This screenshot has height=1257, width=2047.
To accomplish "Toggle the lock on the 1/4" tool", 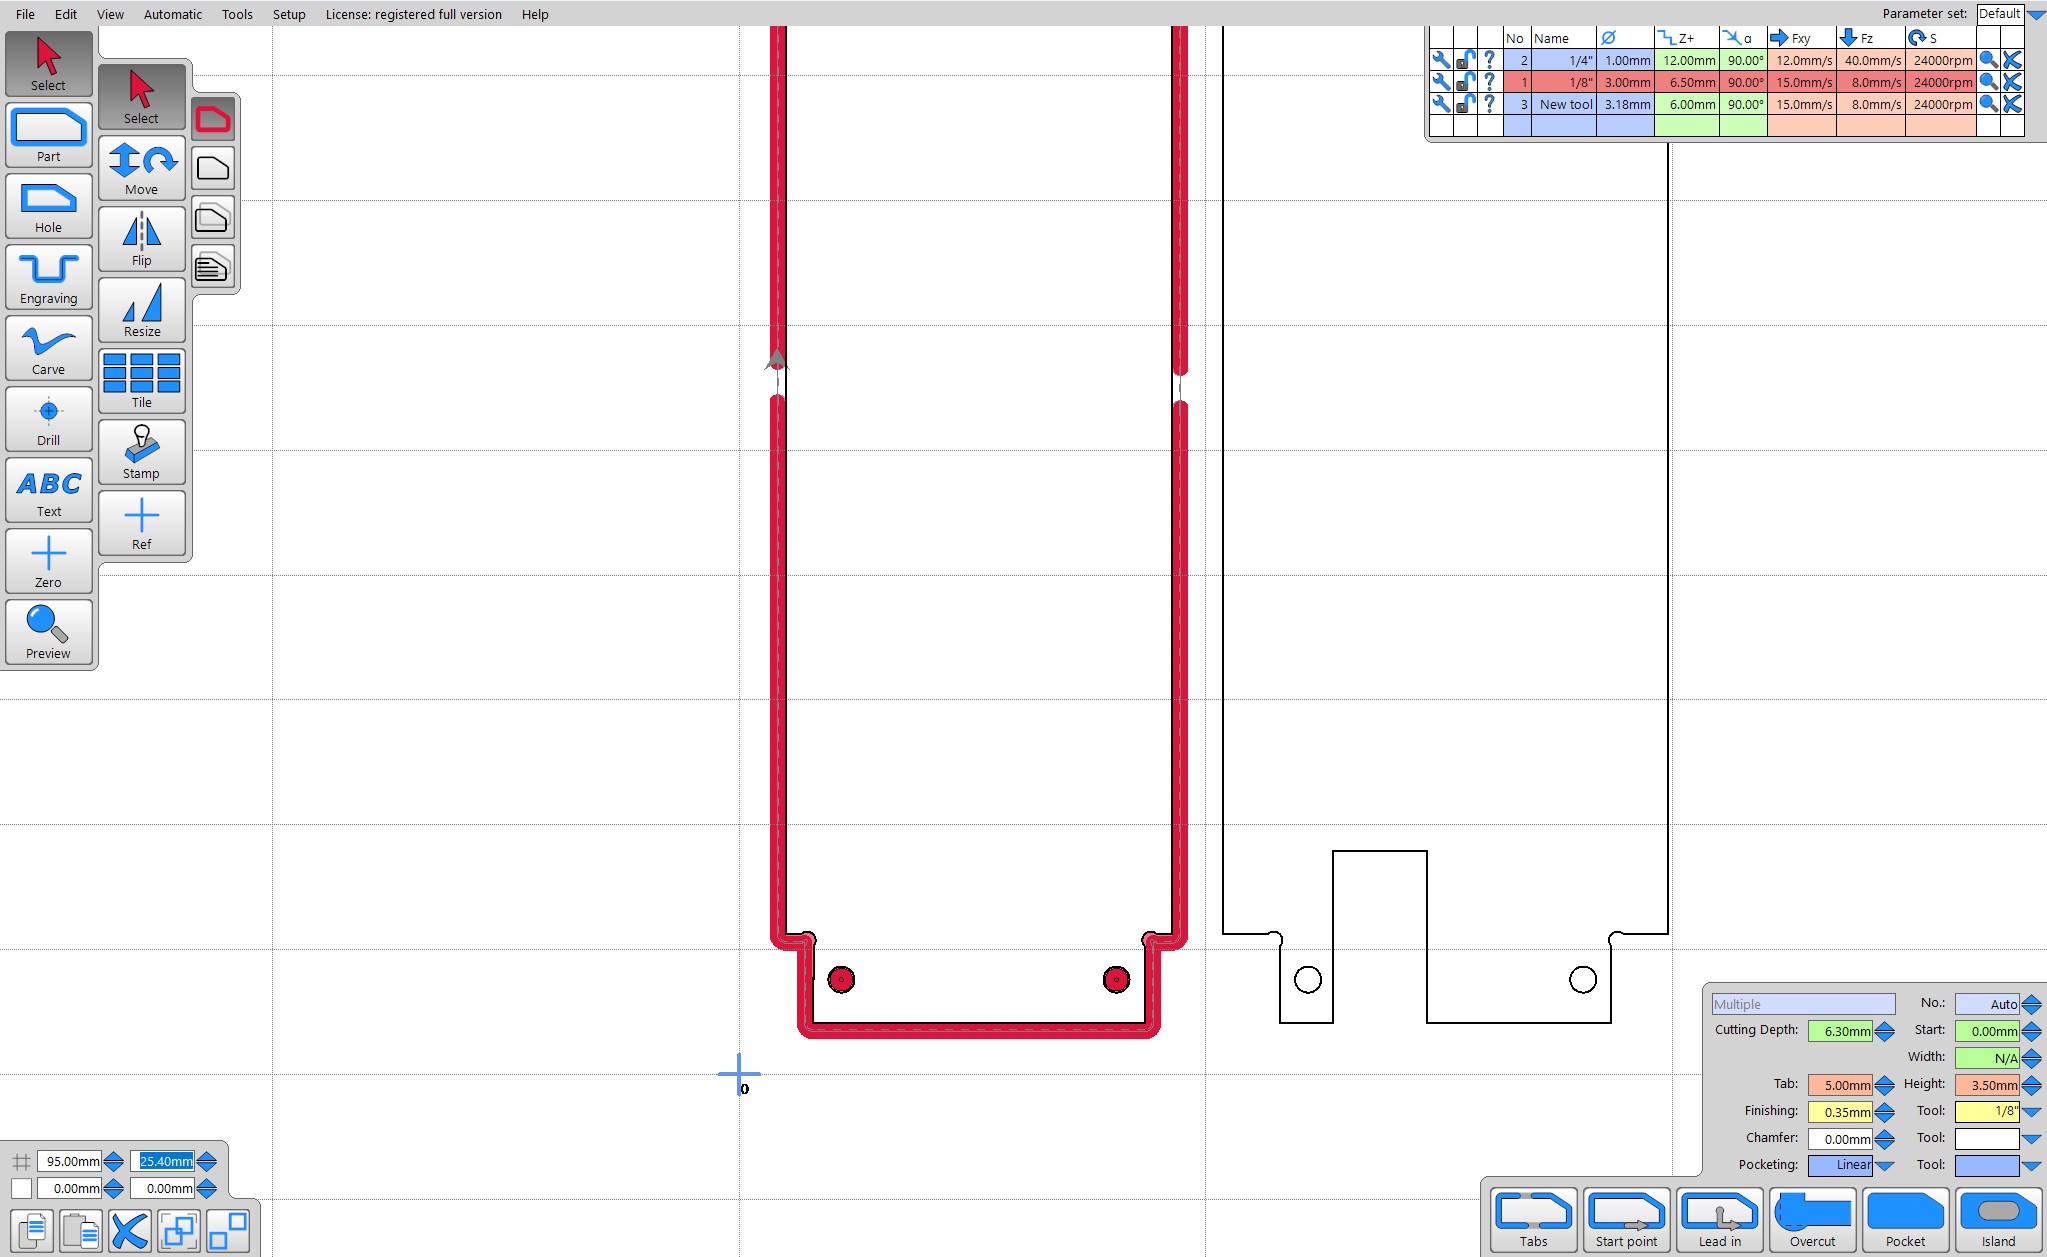I will [x=1465, y=60].
